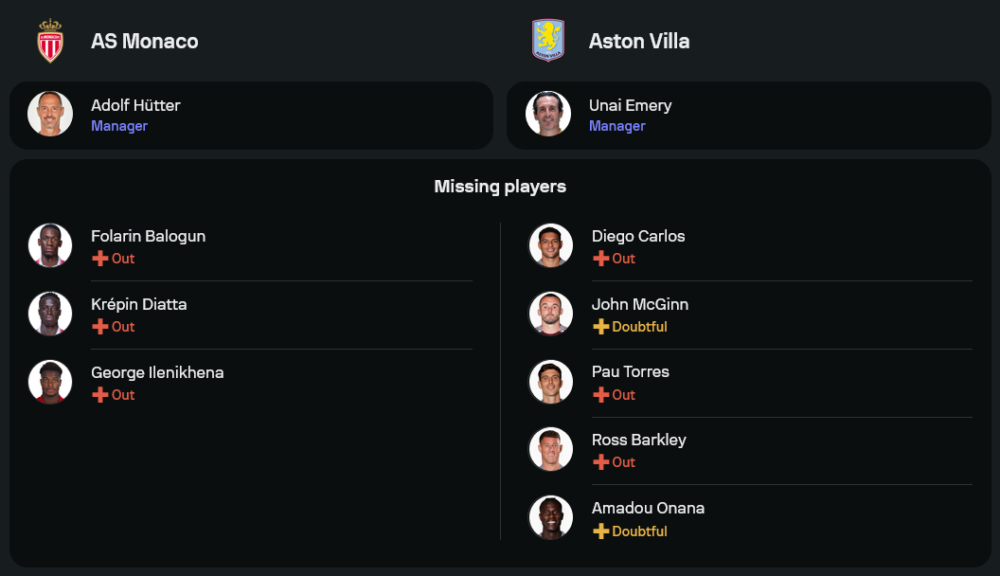Open Unai Emery's manager photo
Image resolution: width=1000 pixels, height=576 pixels.
(x=548, y=114)
